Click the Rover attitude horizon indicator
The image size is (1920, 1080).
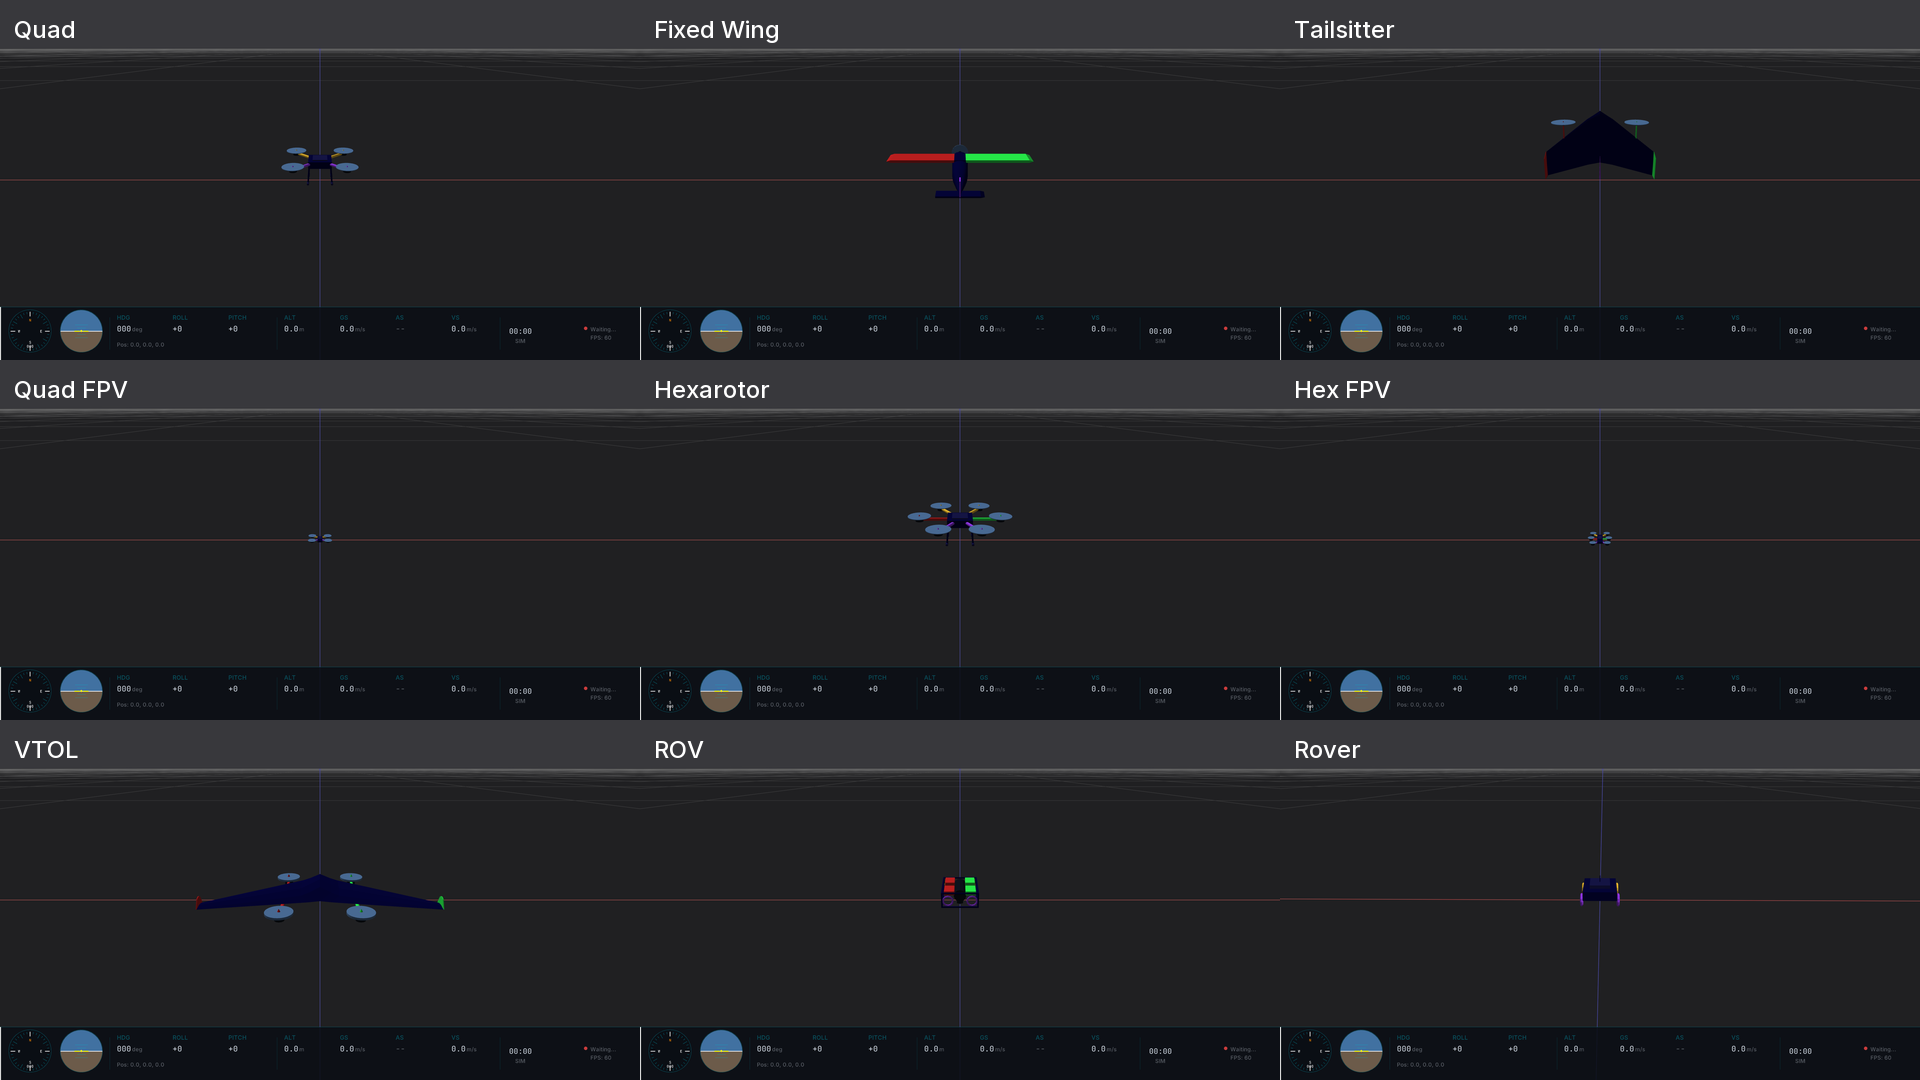[x=1361, y=1051]
